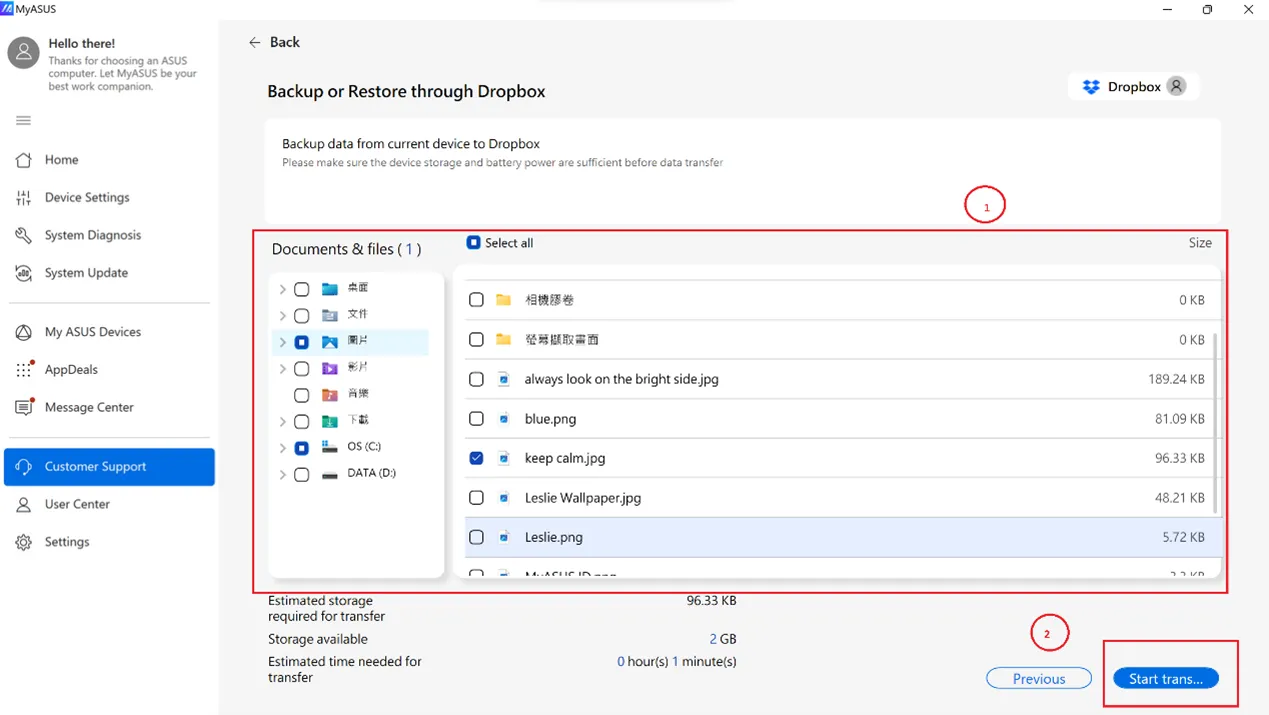Check the blue.png checkbox
The image size is (1269, 715).
click(x=476, y=418)
